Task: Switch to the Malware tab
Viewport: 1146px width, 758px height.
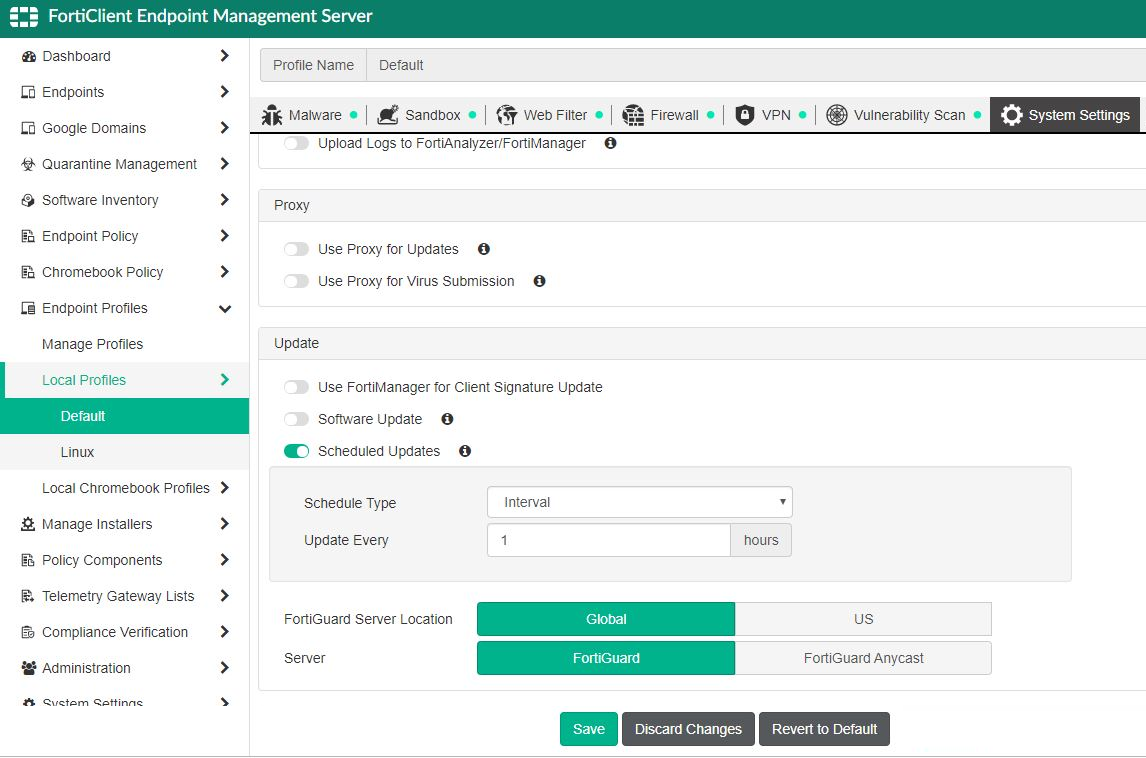Action: (309, 115)
